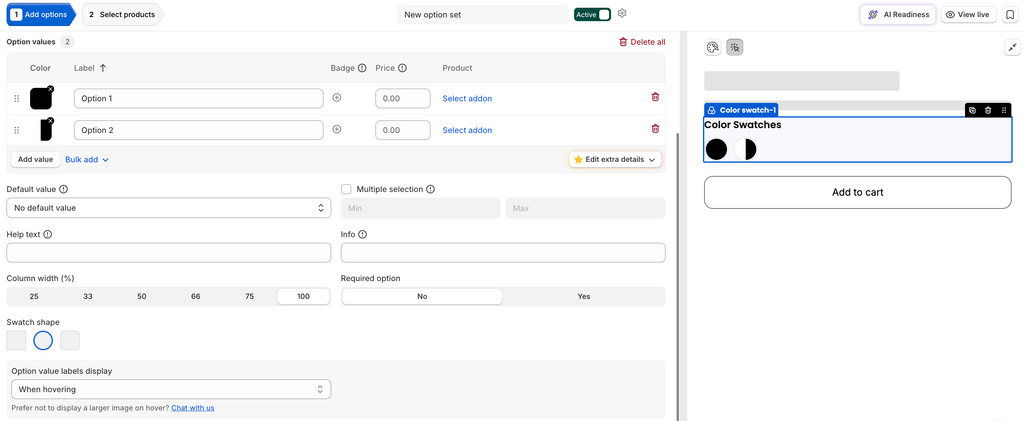1024x421 pixels.
Task: Open Option value labels display dropdown
Action: pyautogui.click(x=171, y=390)
